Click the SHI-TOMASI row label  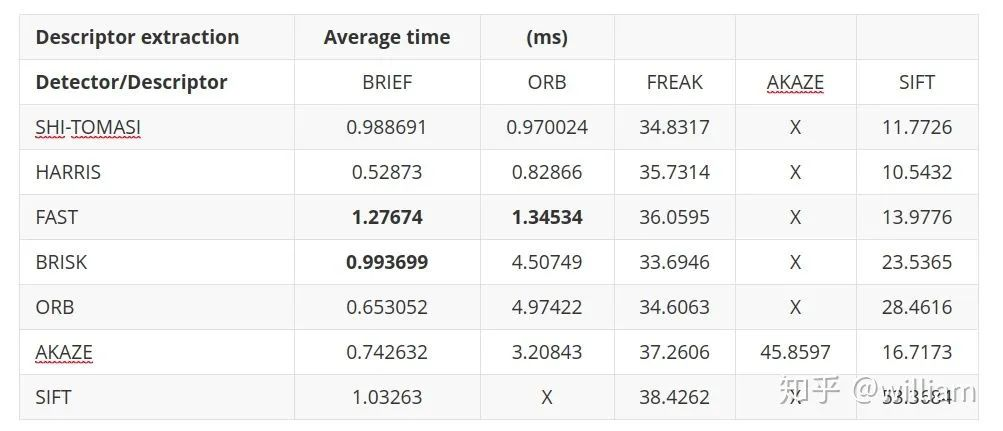pyautogui.click(x=88, y=127)
